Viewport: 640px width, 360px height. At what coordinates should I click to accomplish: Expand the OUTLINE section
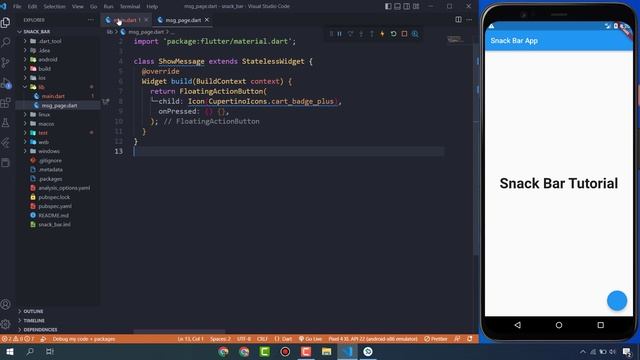pyautogui.click(x=33, y=311)
